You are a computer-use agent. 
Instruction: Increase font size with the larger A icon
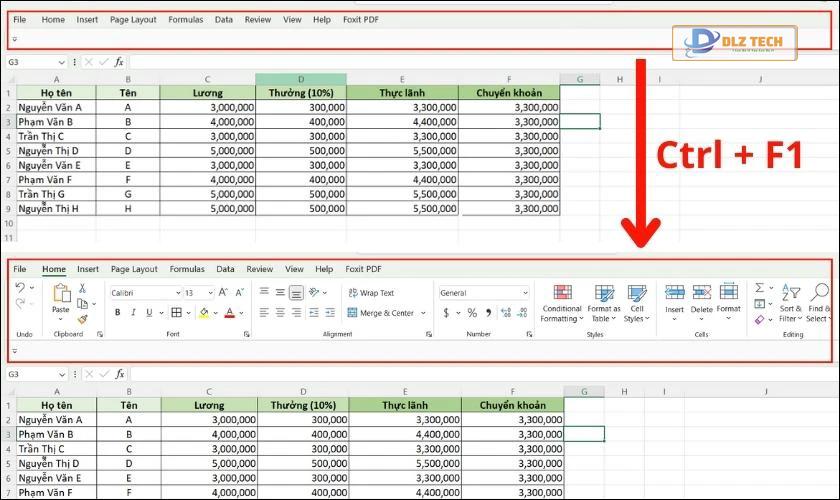tap(223, 293)
